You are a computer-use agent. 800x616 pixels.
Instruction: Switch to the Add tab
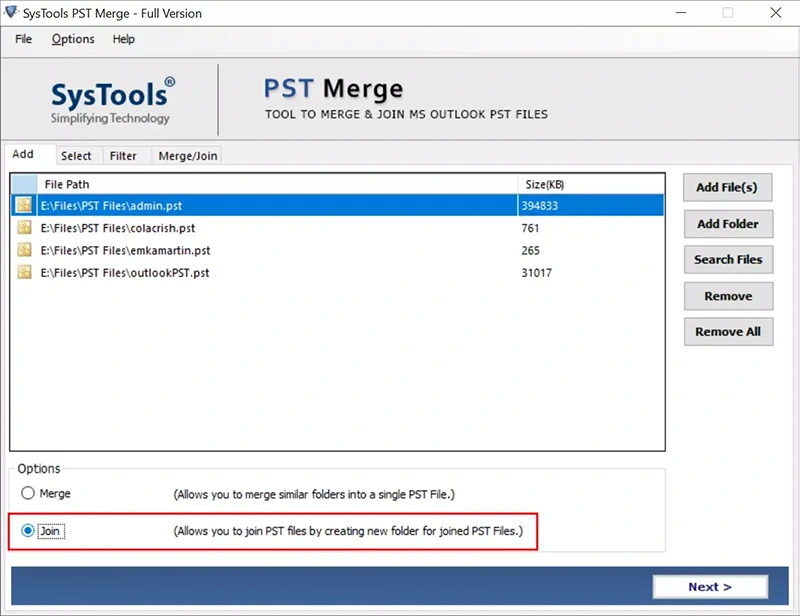[29, 154]
